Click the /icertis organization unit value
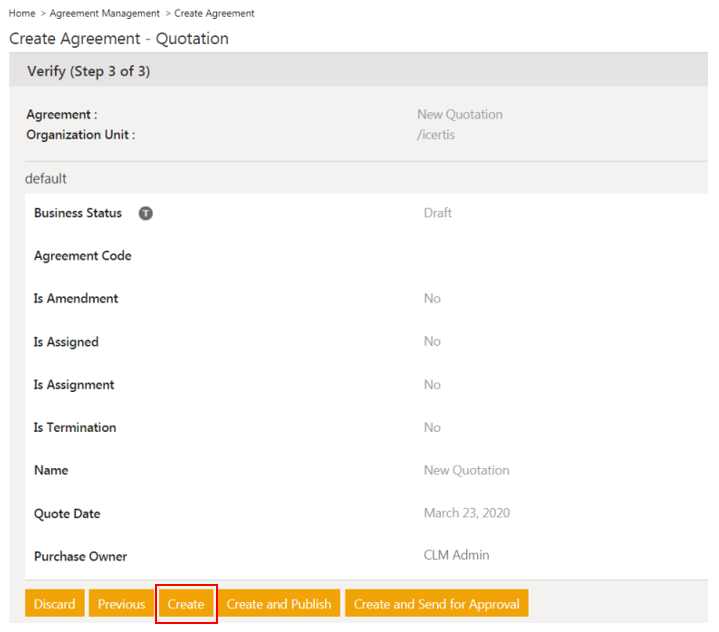 [435, 135]
